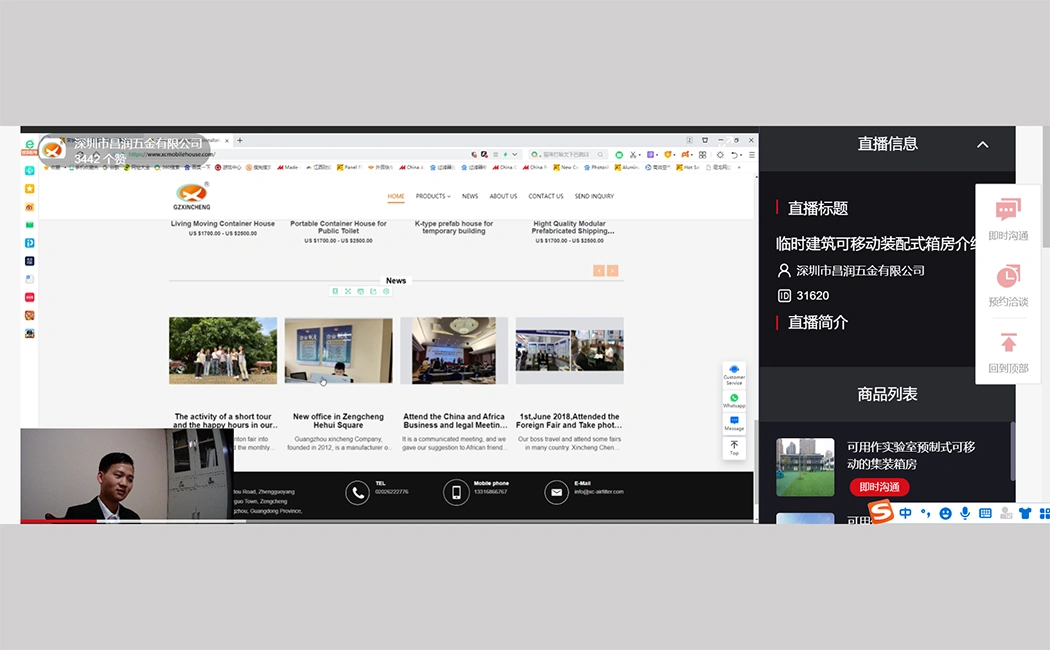Image resolution: width=1050 pixels, height=650 pixels.
Task: Open the IME soft keyboard icon
Action: (985, 513)
